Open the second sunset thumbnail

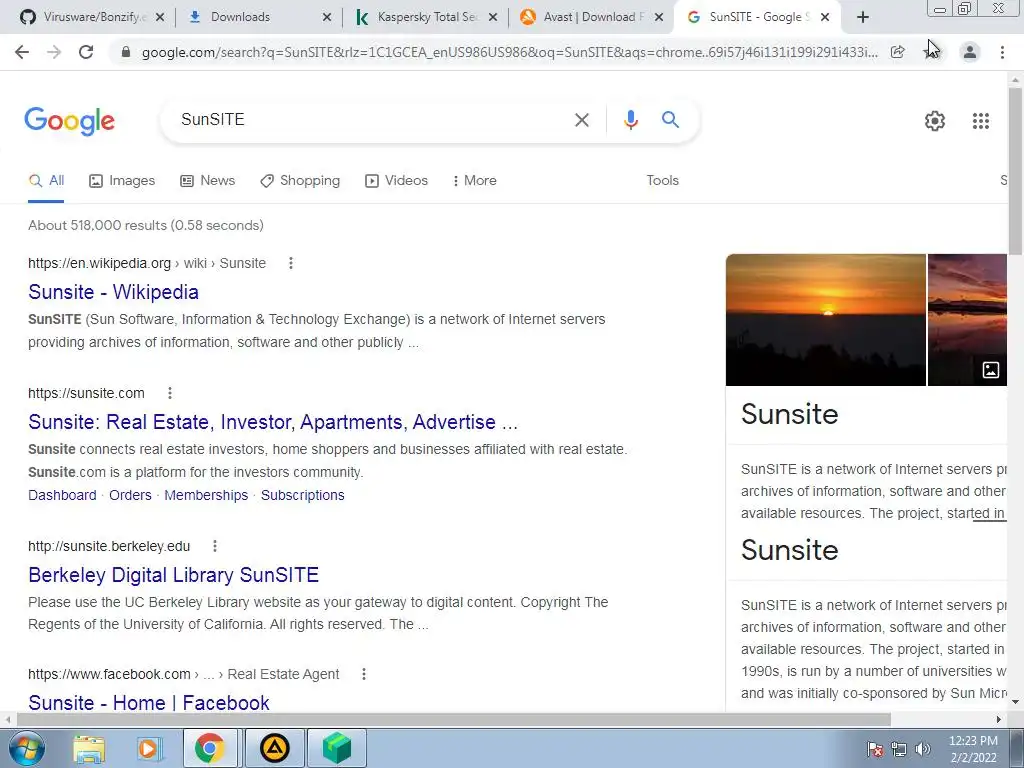(967, 320)
